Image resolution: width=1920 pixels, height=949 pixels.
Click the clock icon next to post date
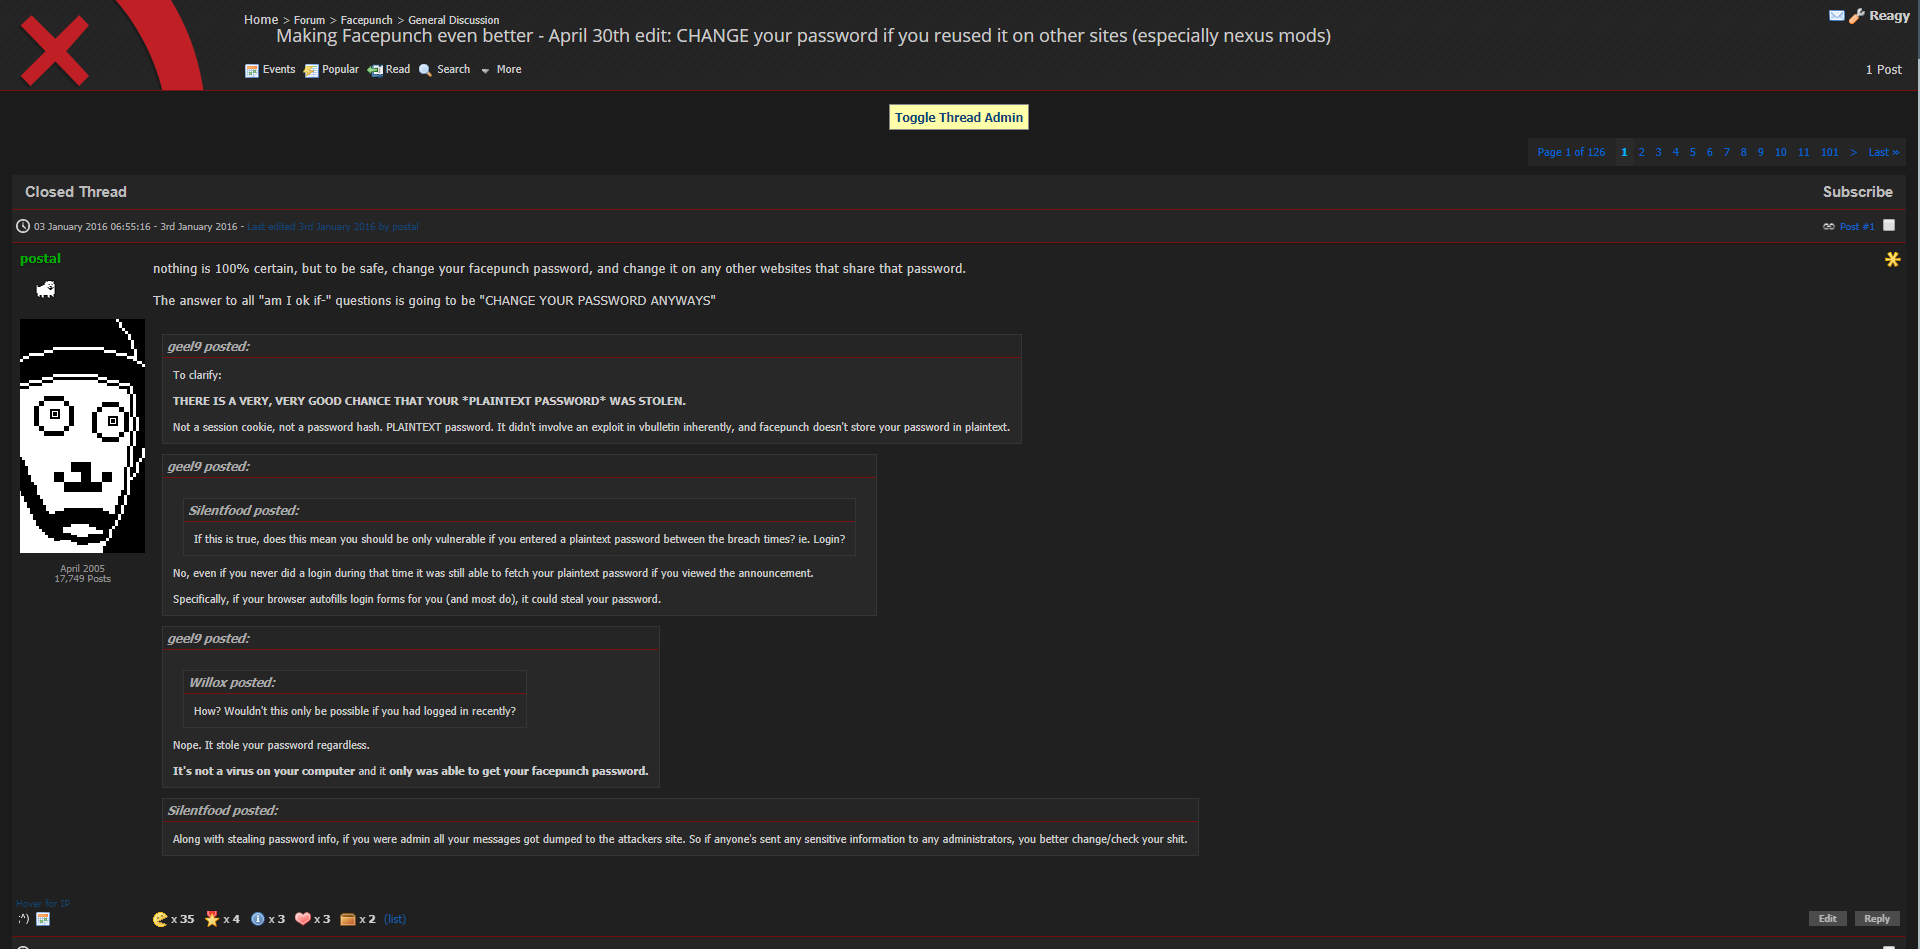pos(23,226)
